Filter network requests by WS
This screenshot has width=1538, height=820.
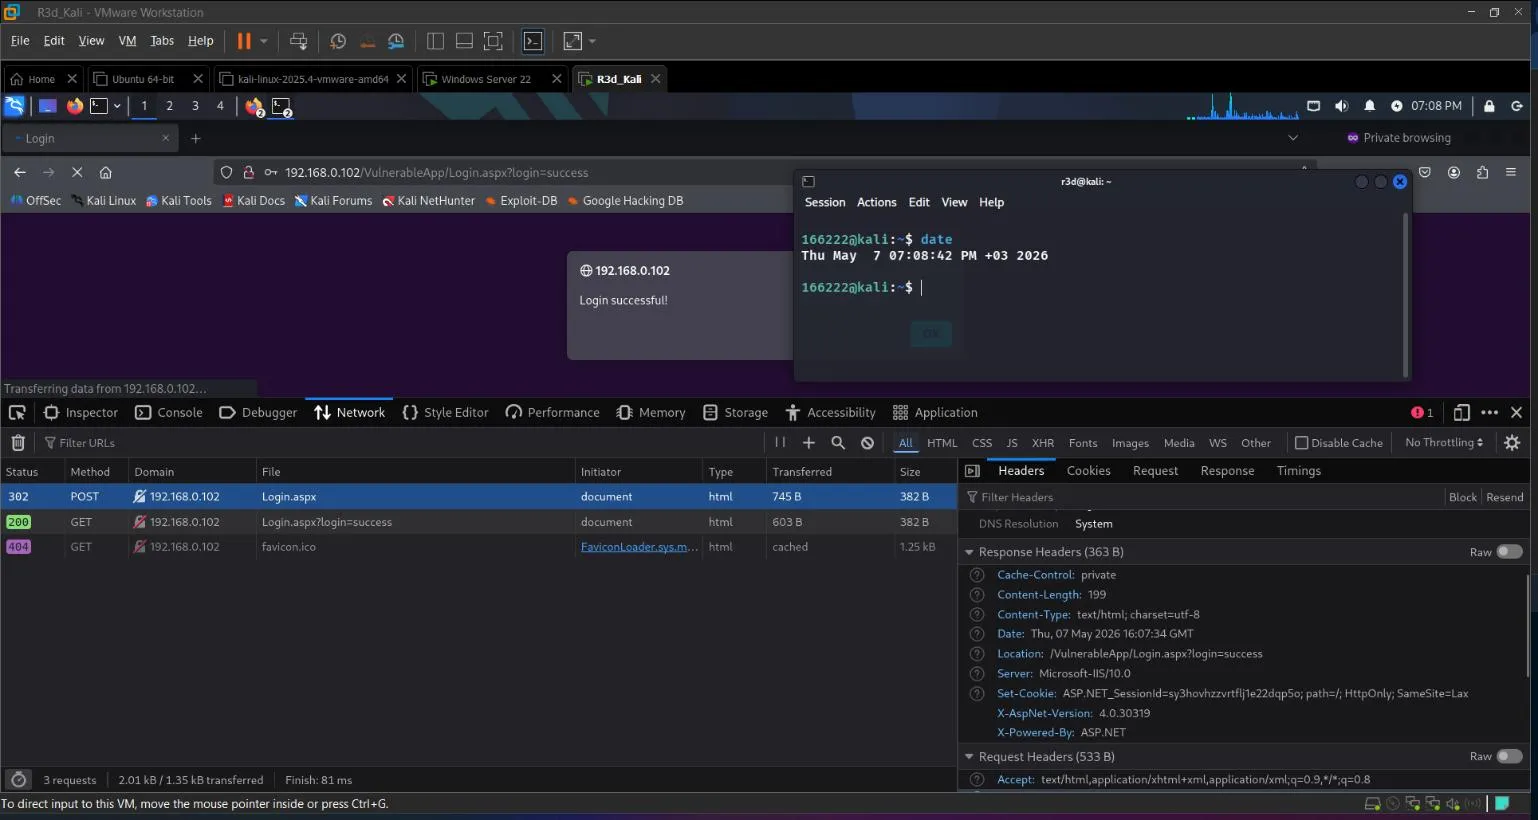1217,443
